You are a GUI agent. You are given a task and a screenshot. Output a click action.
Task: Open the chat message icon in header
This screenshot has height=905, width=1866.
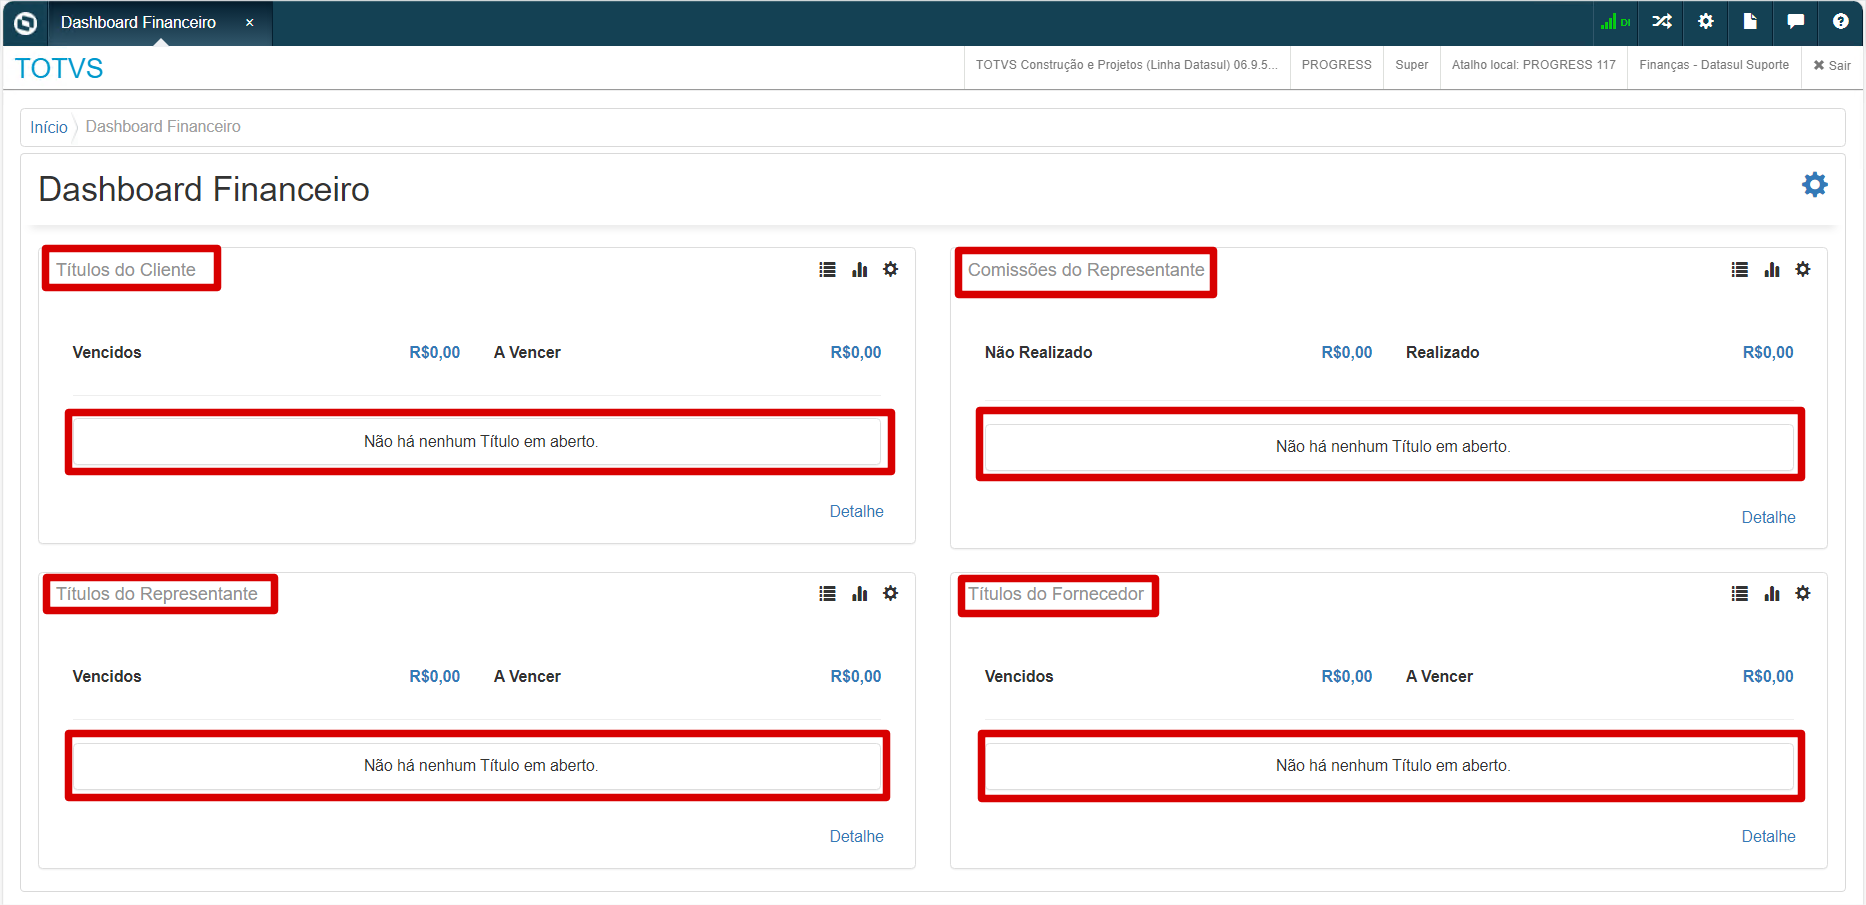tap(1795, 22)
